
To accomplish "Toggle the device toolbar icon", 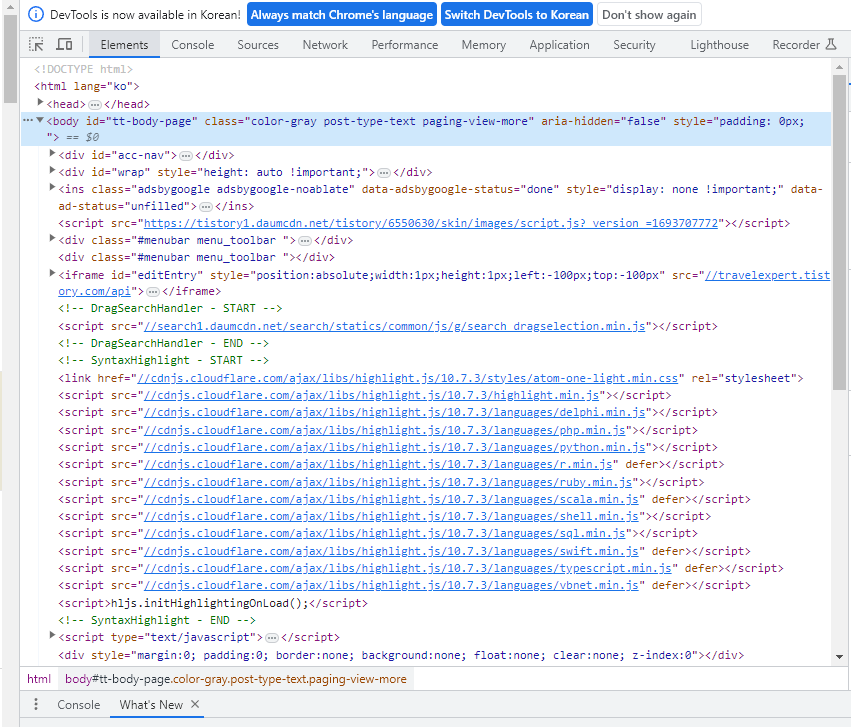I will 64,44.
